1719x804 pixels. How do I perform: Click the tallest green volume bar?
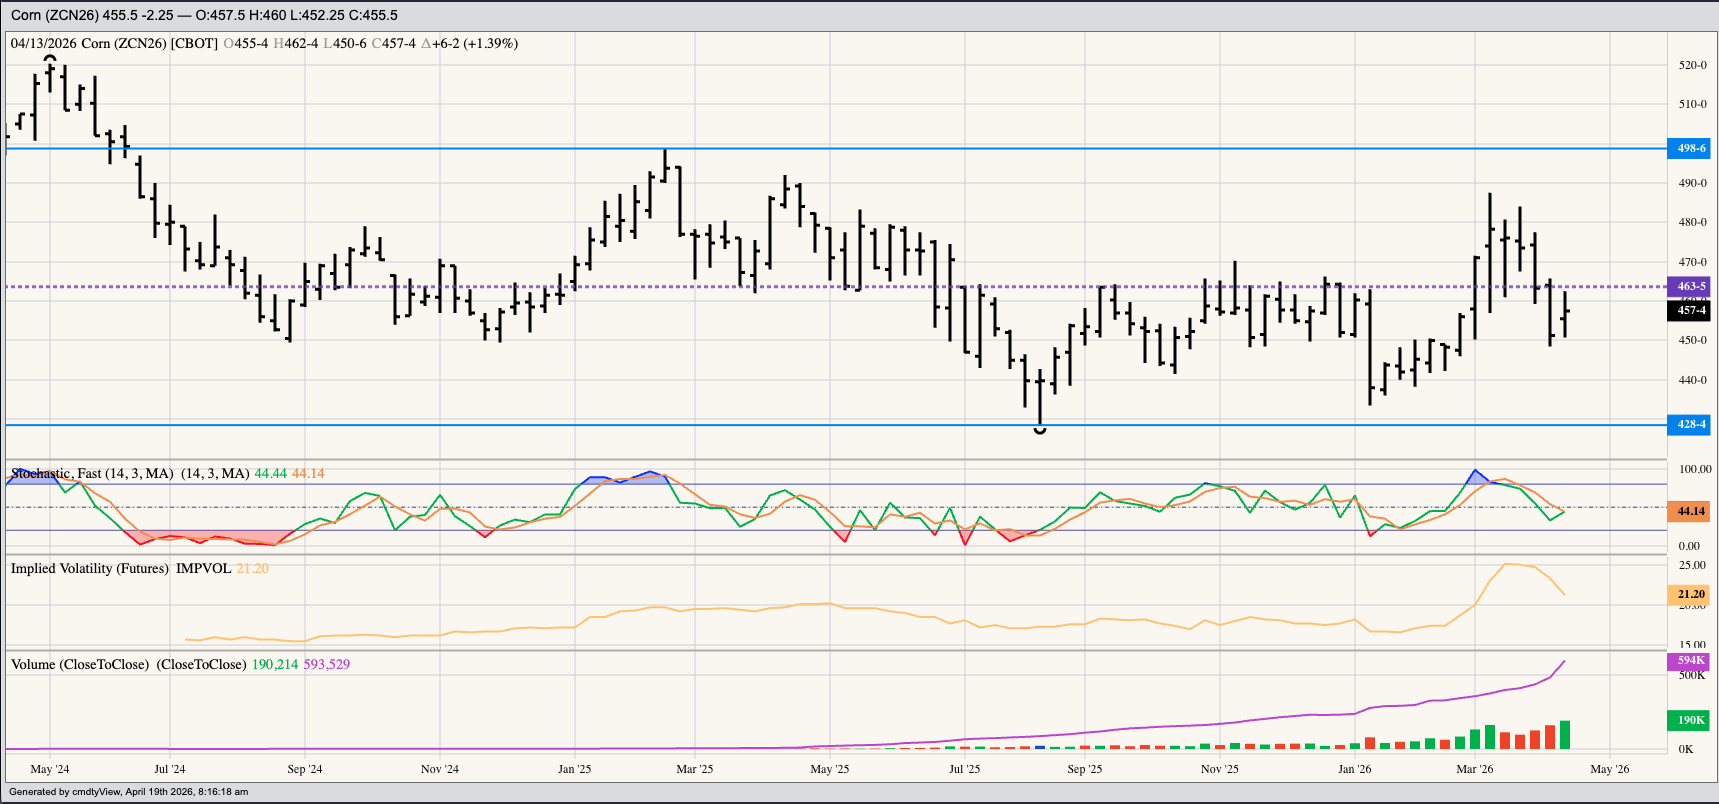click(x=1564, y=735)
